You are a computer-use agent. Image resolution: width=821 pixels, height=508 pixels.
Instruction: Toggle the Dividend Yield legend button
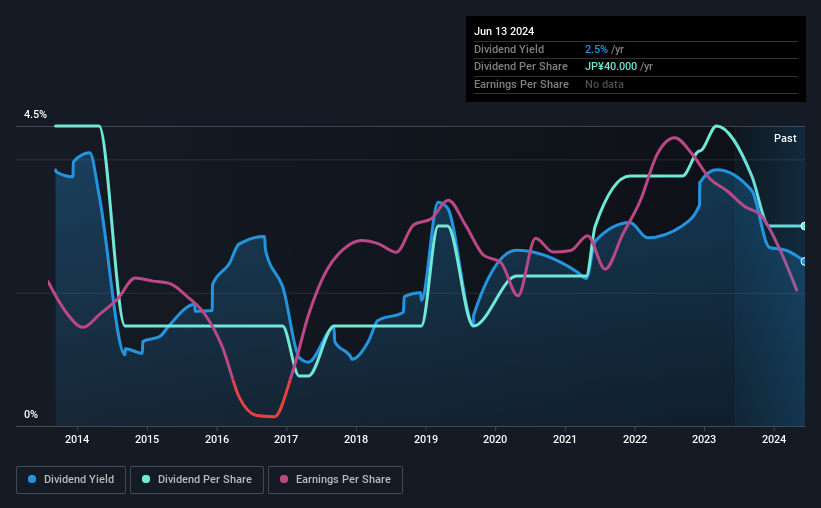tap(71, 480)
